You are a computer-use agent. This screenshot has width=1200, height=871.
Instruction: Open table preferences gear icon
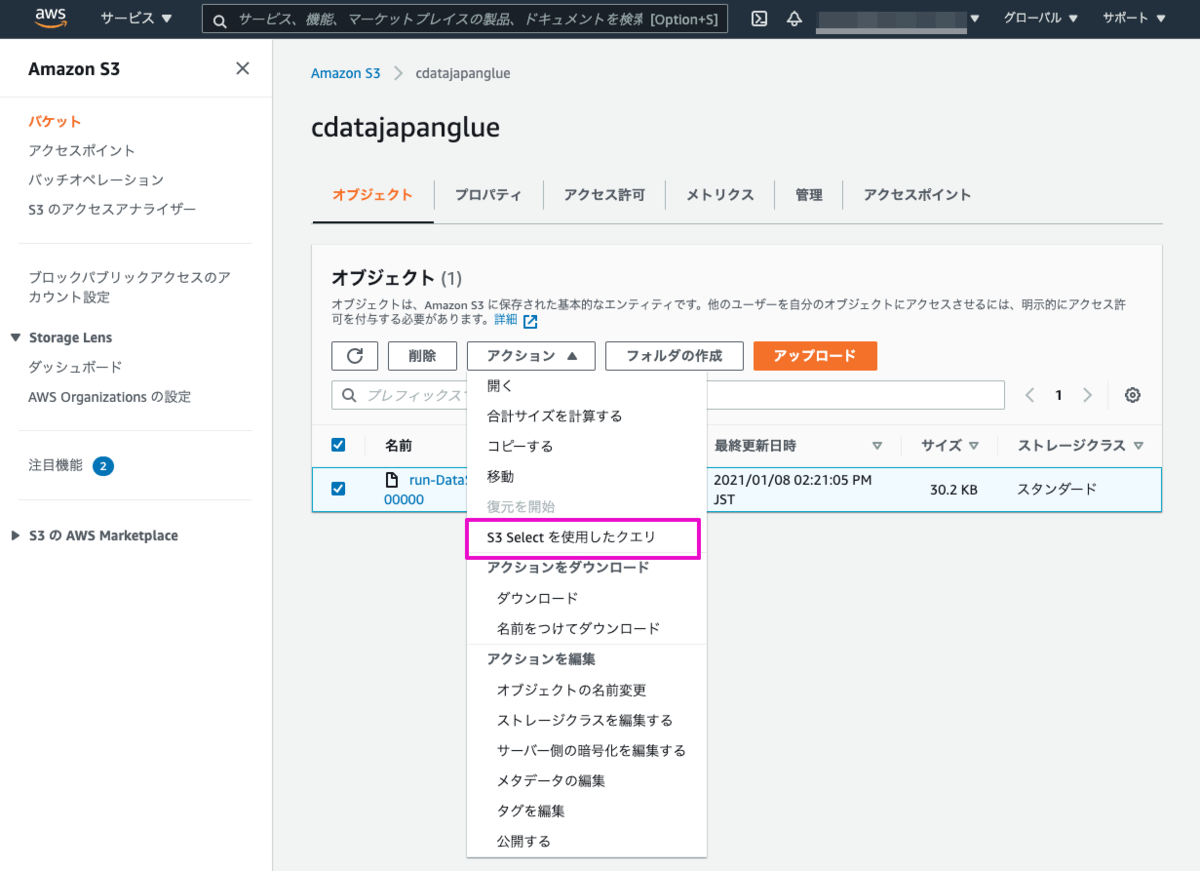tap(1132, 395)
